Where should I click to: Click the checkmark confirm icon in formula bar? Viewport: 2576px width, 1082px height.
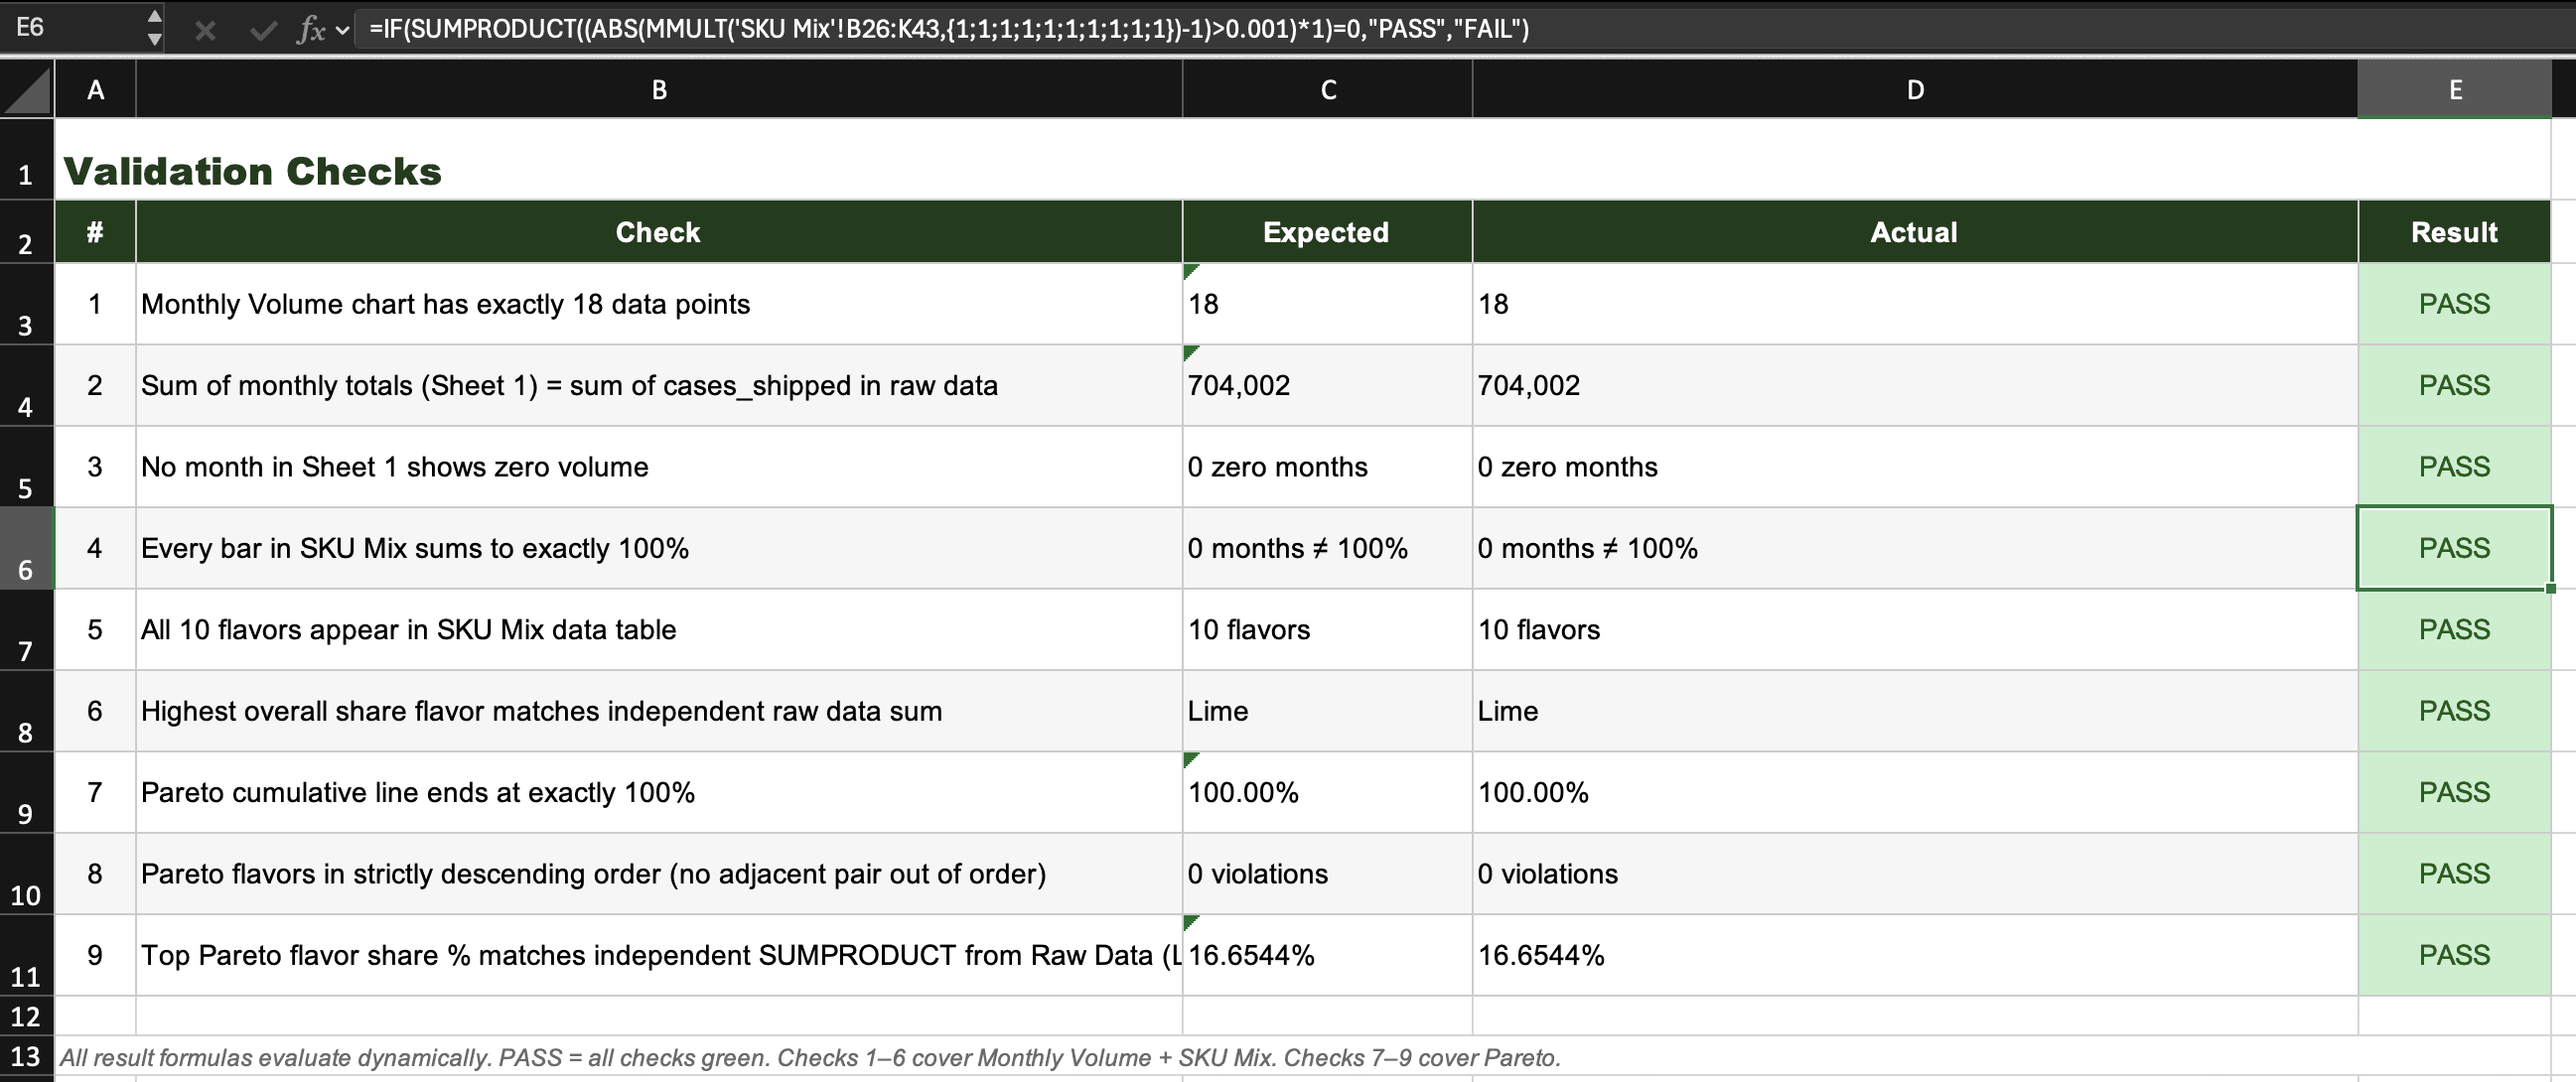point(262,29)
